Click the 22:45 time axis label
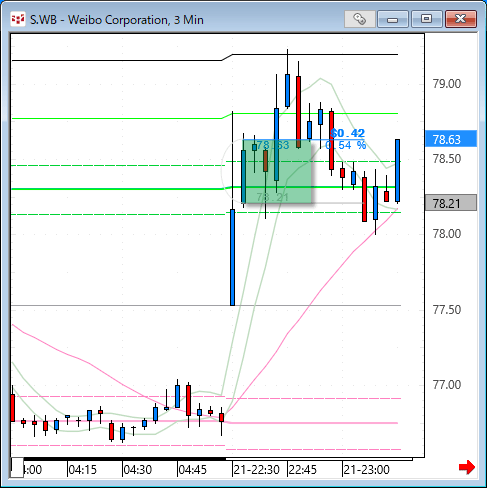This screenshot has width=487, height=488. [303, 470]
